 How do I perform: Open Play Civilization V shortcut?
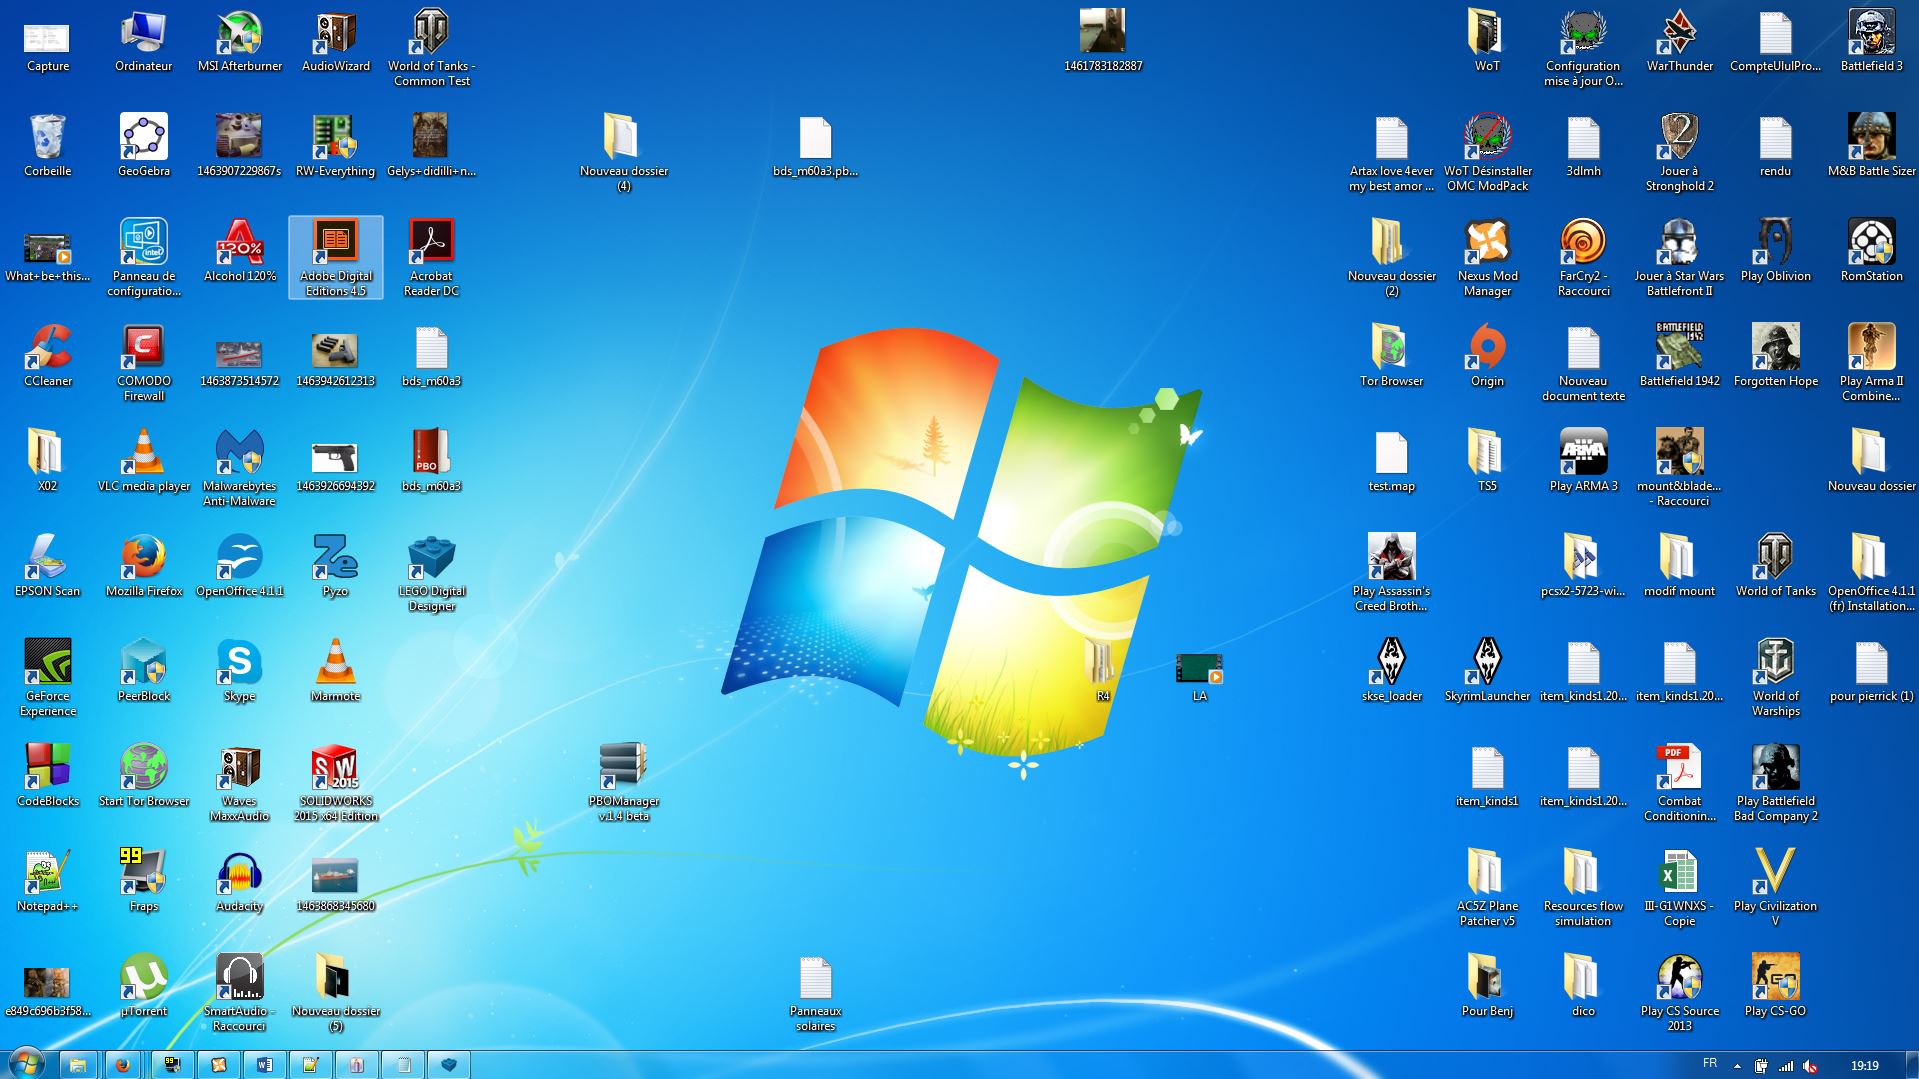pos(1776,889)
